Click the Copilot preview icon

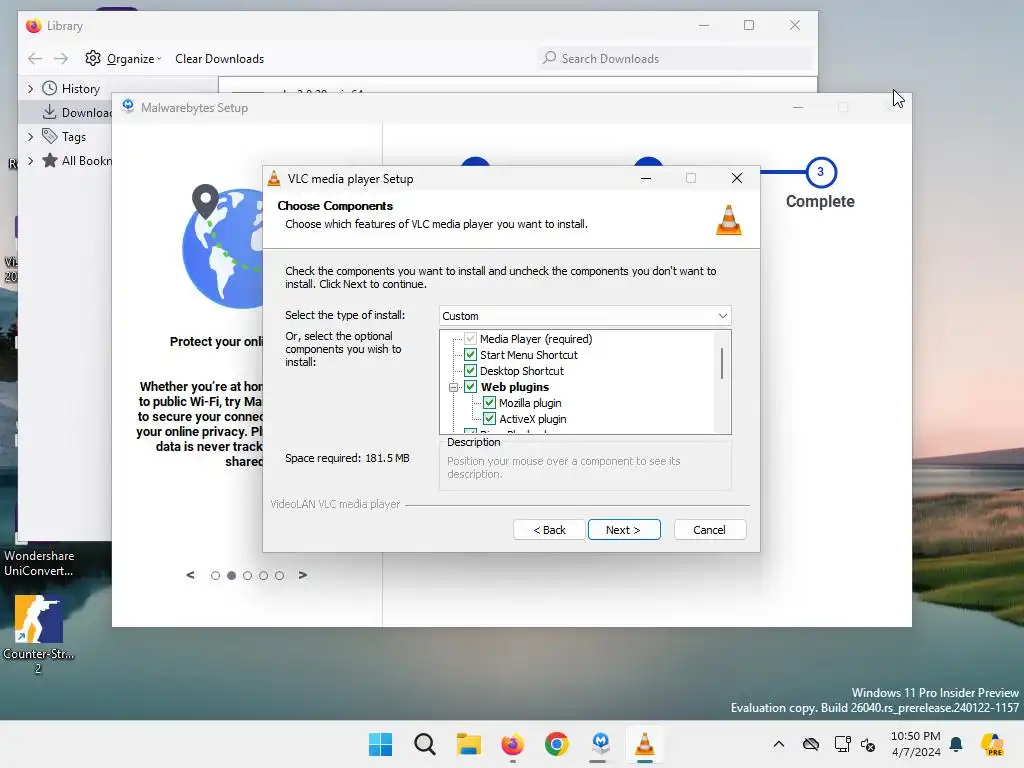pyautogui.click(x=992, y=744)
